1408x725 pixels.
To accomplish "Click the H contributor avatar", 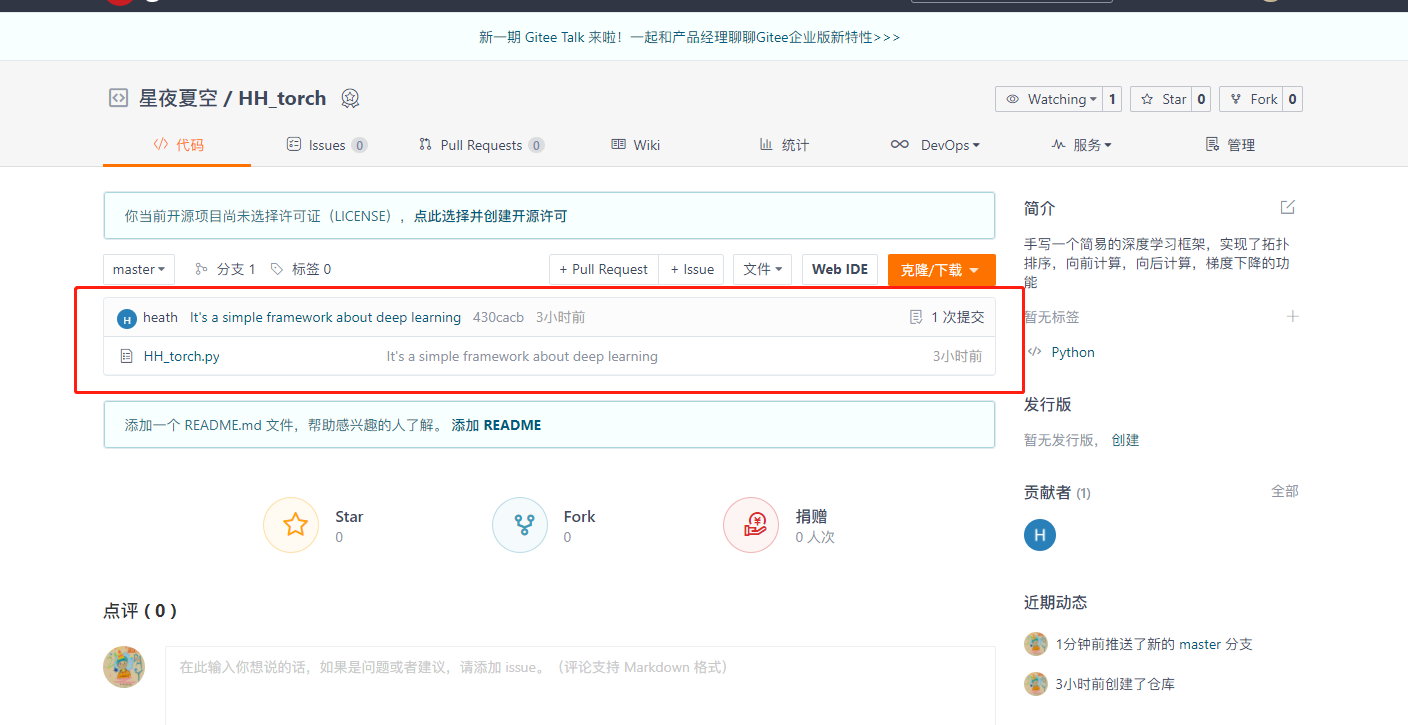I will [1040, 535].
